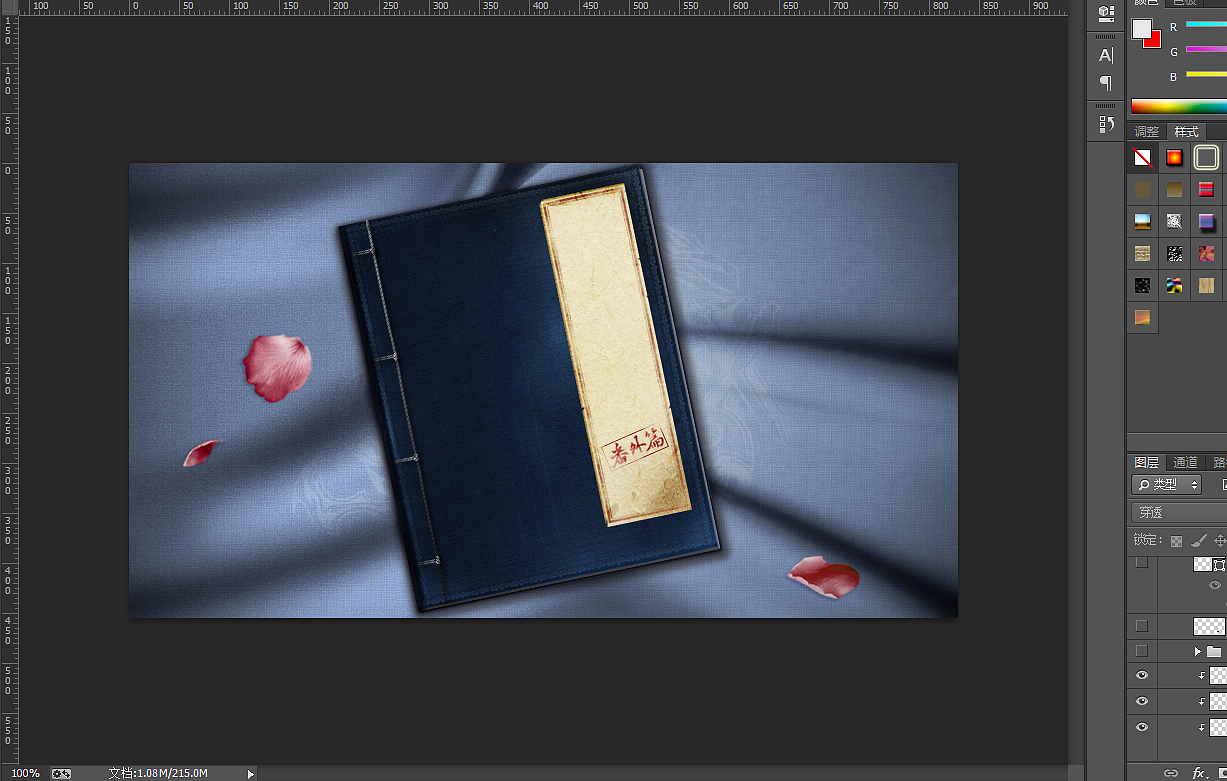Show the hidden layer group folder
This screenshot has height=781, width=1227.
point(1142,651)
